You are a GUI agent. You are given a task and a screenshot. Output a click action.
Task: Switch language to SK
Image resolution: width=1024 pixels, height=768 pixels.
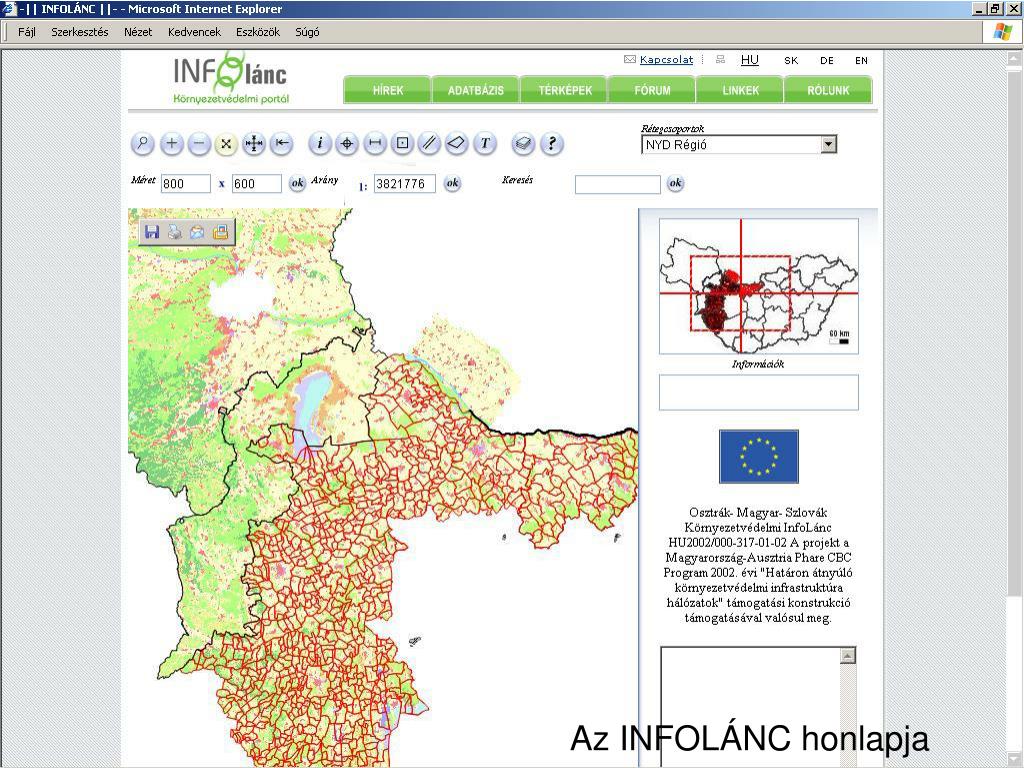coord(791,60)
